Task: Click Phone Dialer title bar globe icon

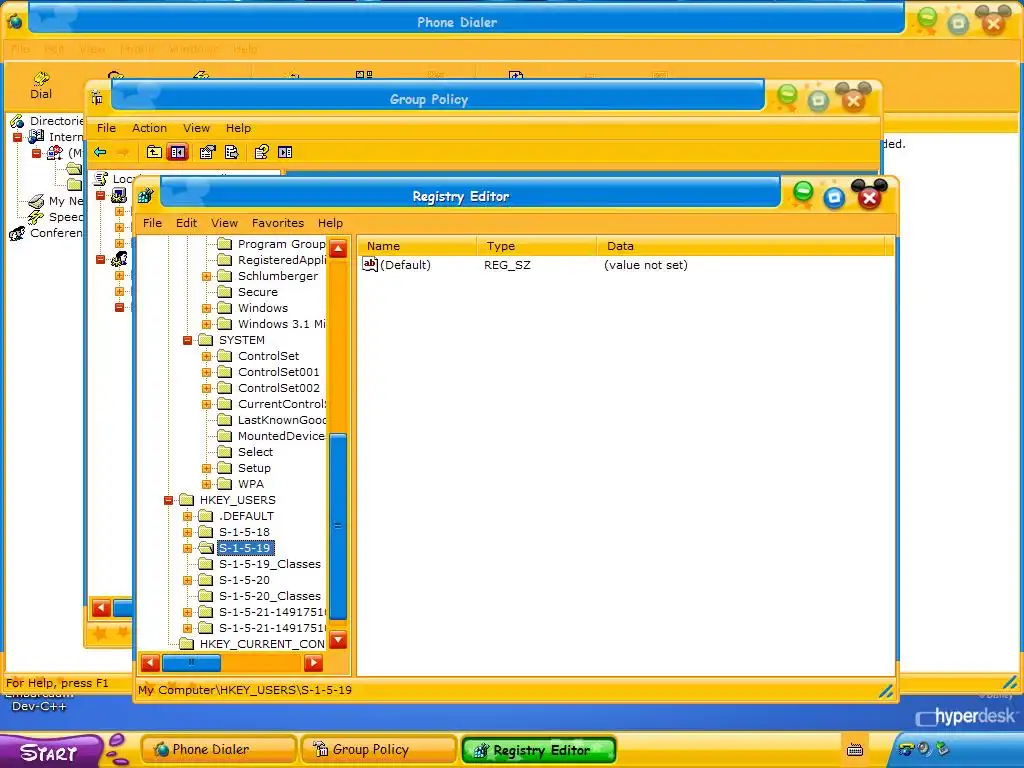Action: click(x=14, y=22)
